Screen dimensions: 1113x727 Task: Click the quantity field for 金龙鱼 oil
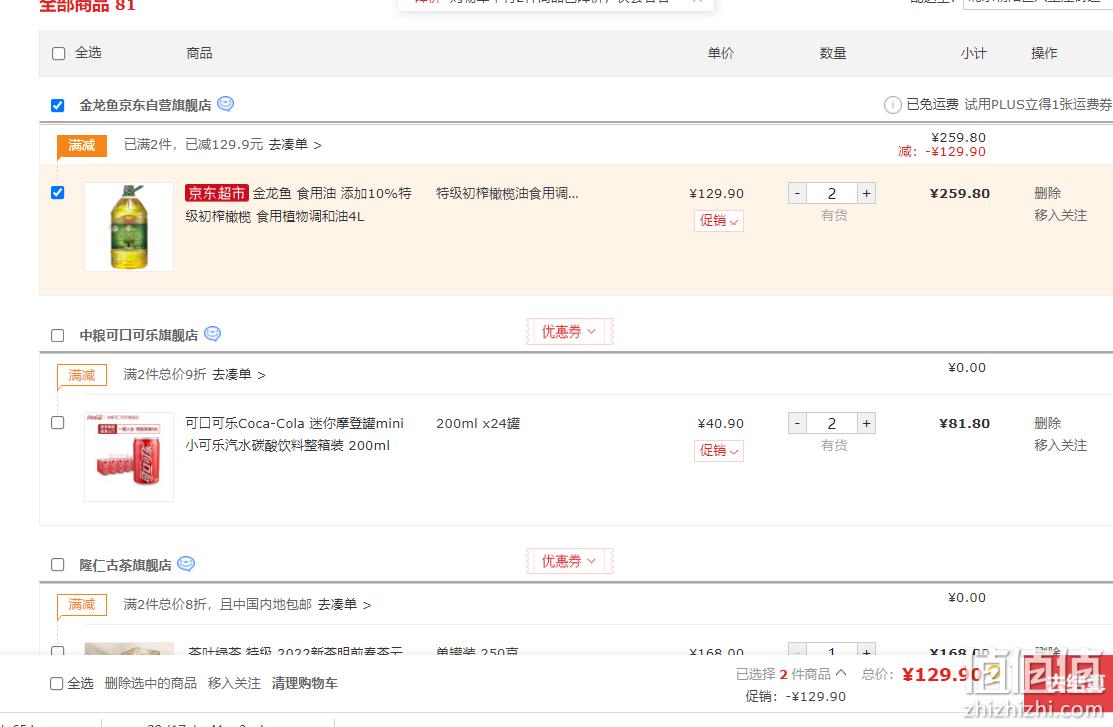(832, 193)
